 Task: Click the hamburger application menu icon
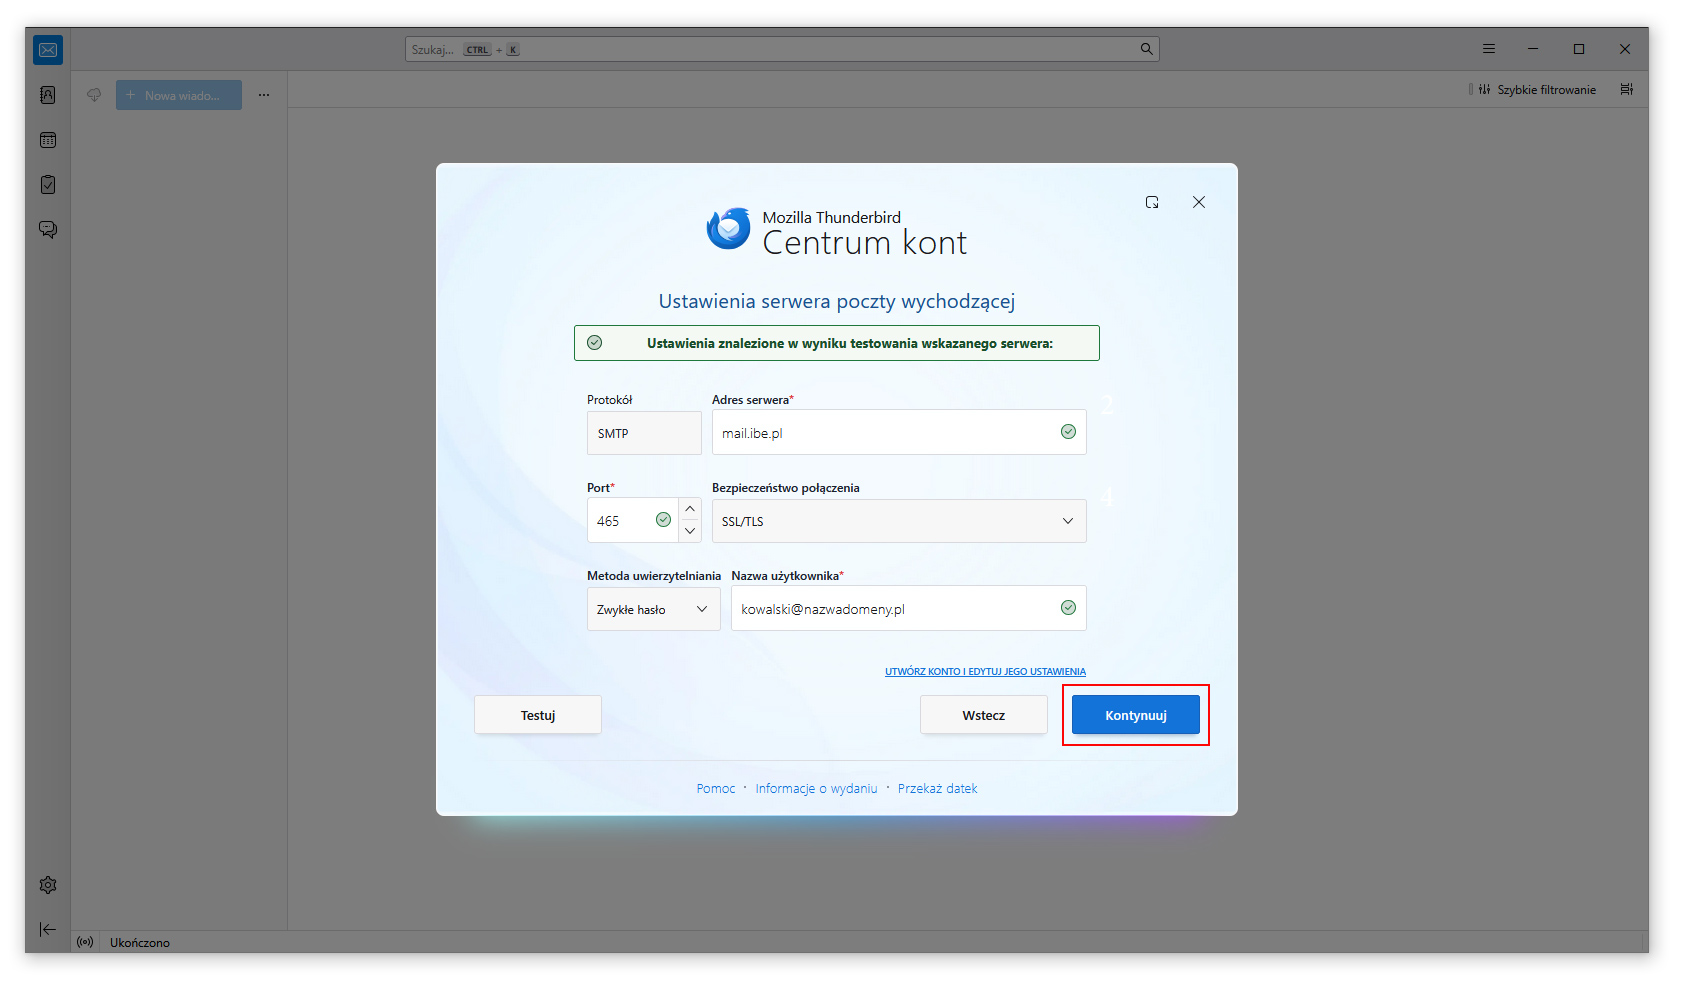pos(1489,49)
